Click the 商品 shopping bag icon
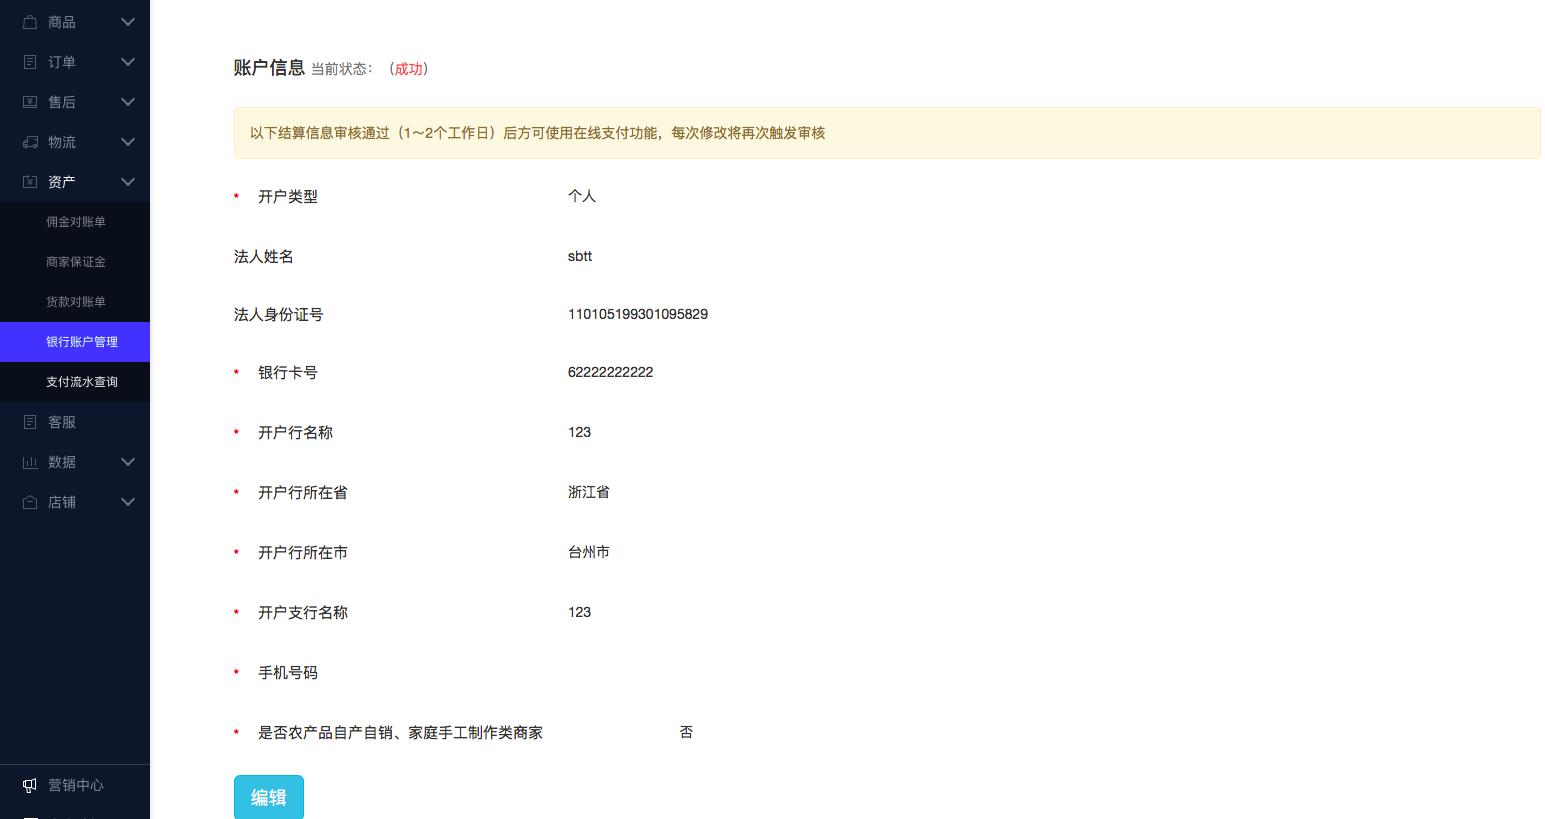 30,21
